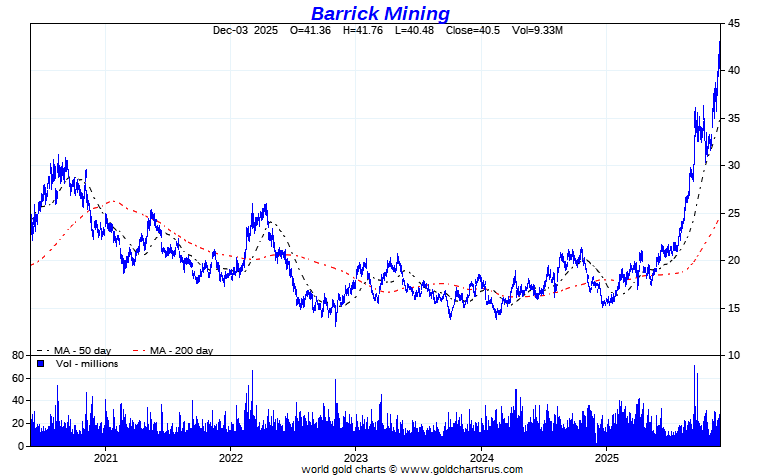Click the 2022 x-axis label
The image size is (760, 475).
tap(230, 458)
